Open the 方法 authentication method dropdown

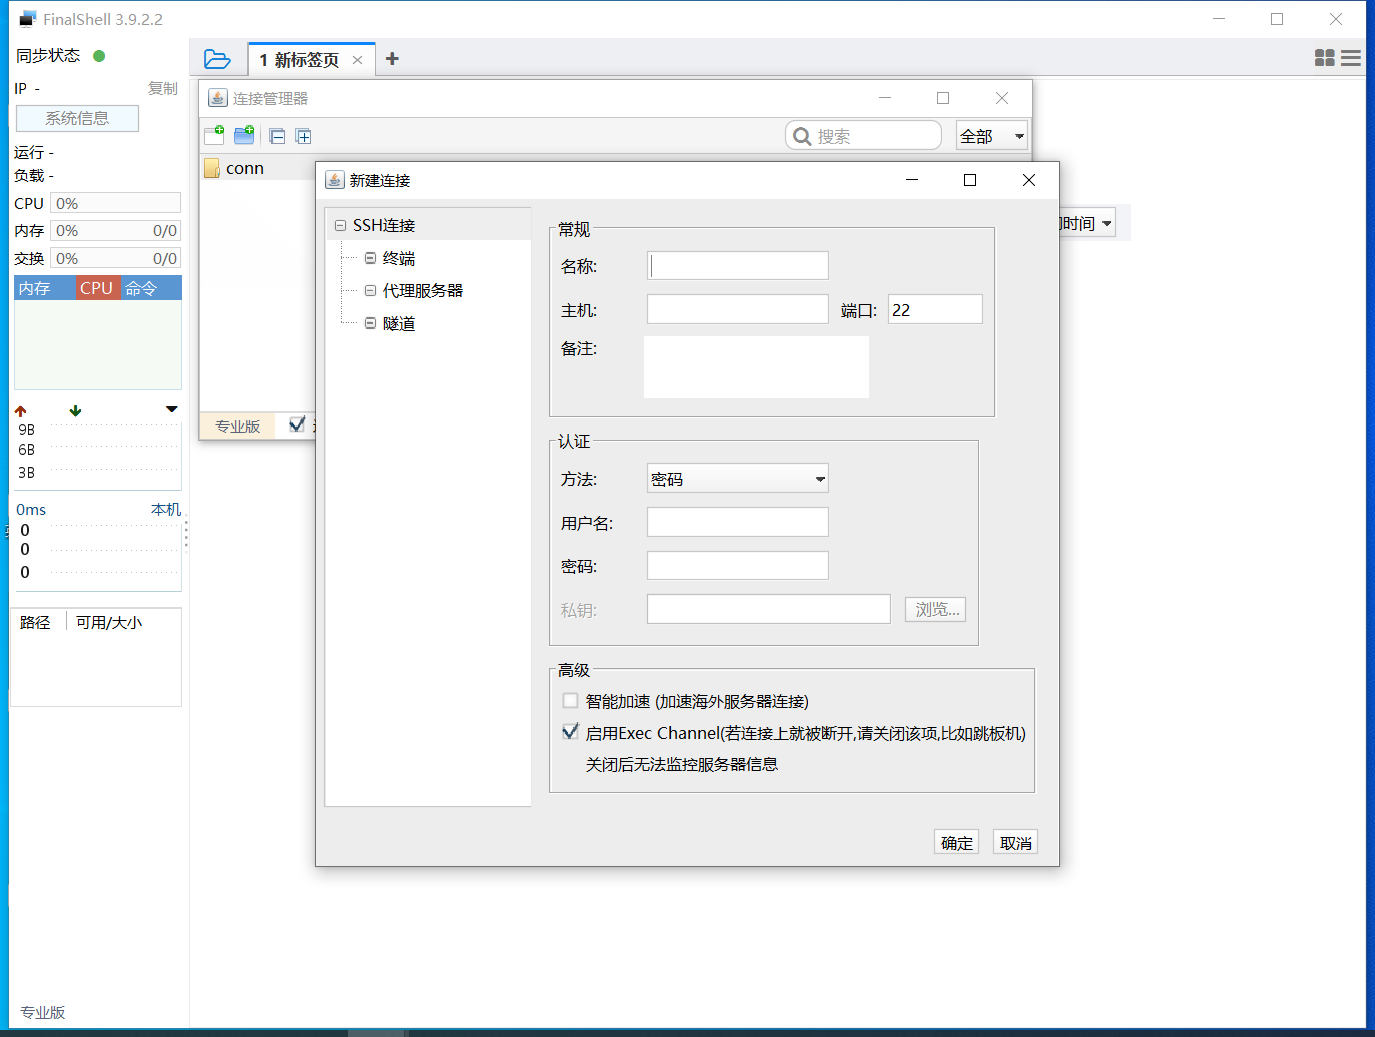[x=737, y=478]
